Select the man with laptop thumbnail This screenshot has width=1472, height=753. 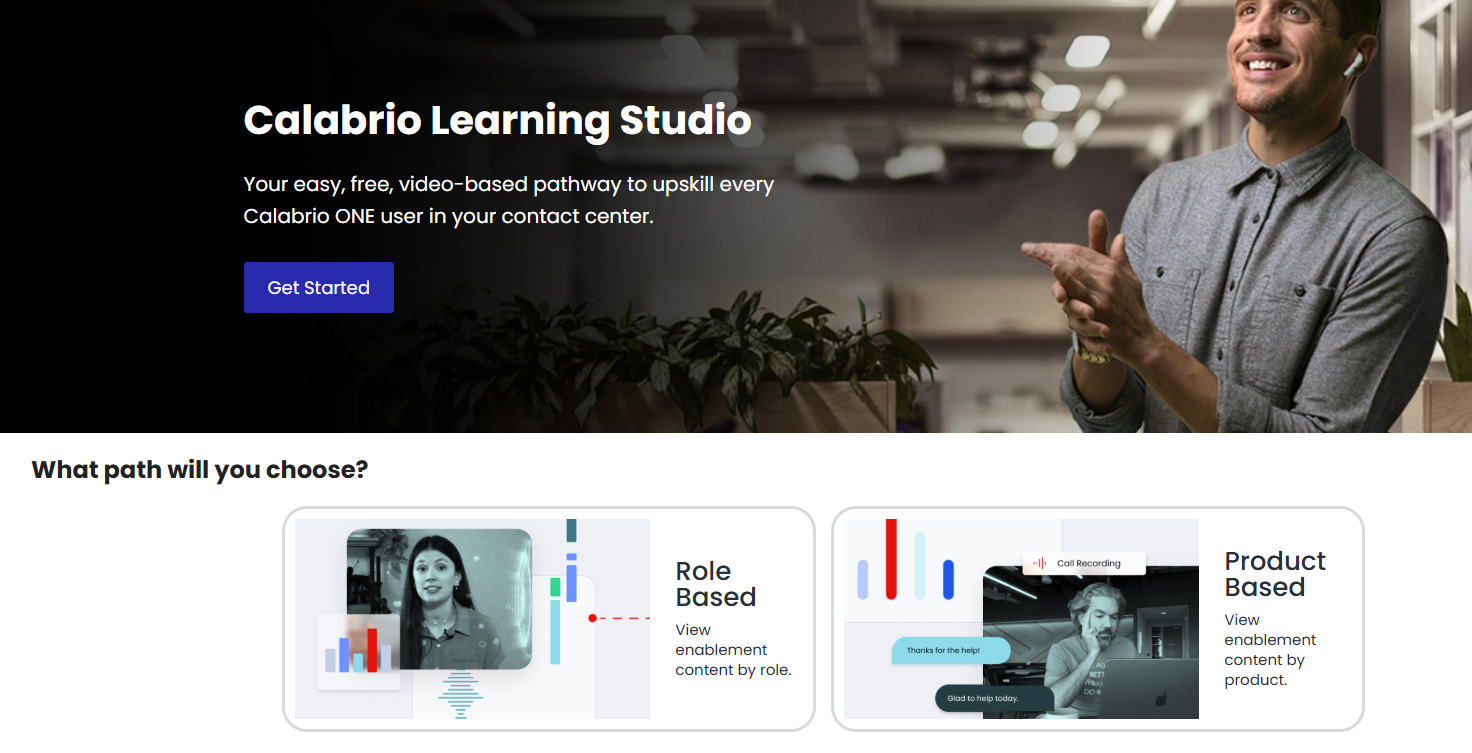tap(1091, 642)
